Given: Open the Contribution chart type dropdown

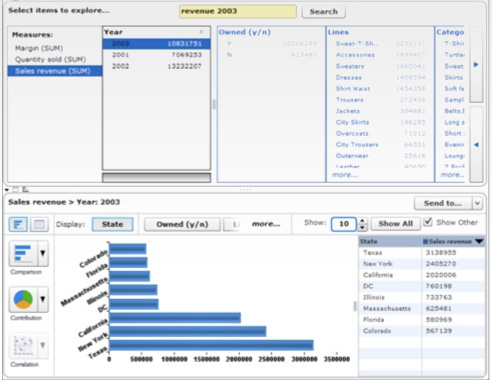Looking at the screenshot, I should [x=43, y=299].
